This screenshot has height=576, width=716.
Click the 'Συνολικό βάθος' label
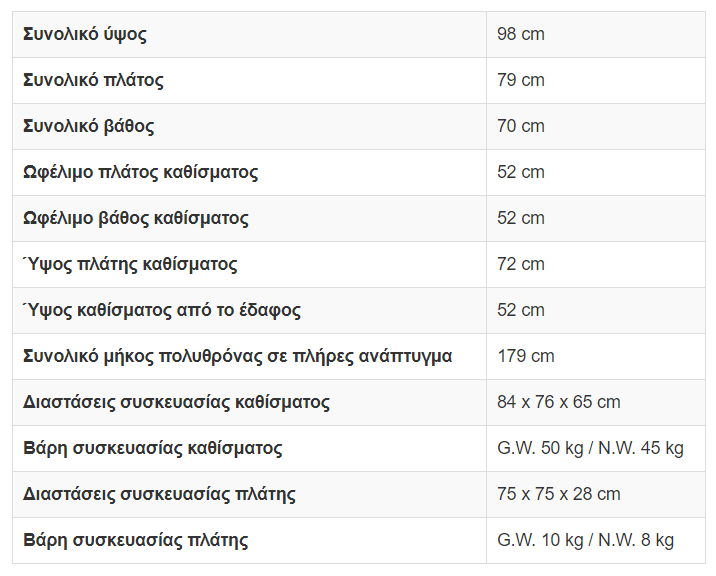(89, 126)
